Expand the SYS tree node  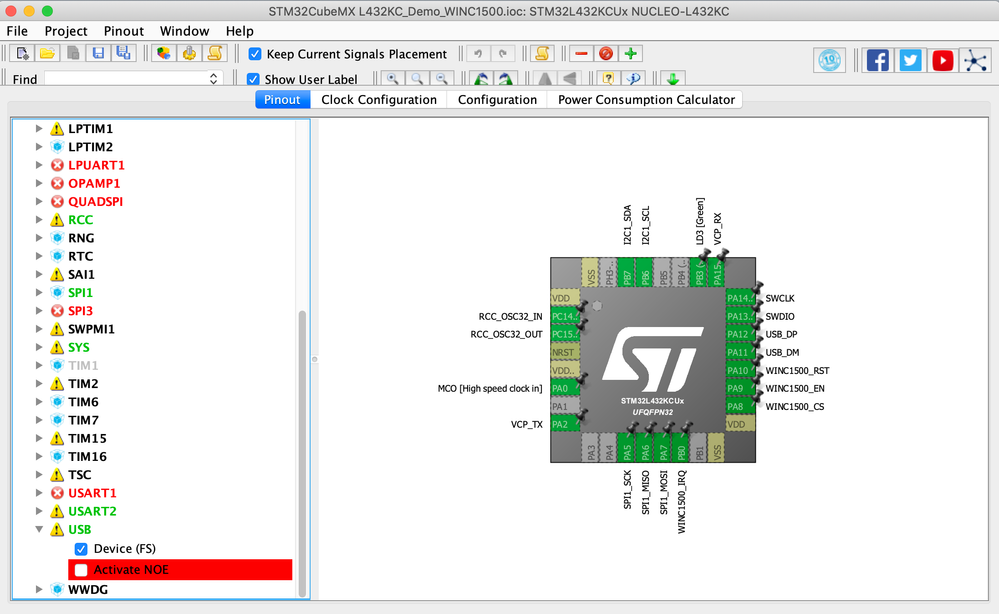(x=39, y=347)
